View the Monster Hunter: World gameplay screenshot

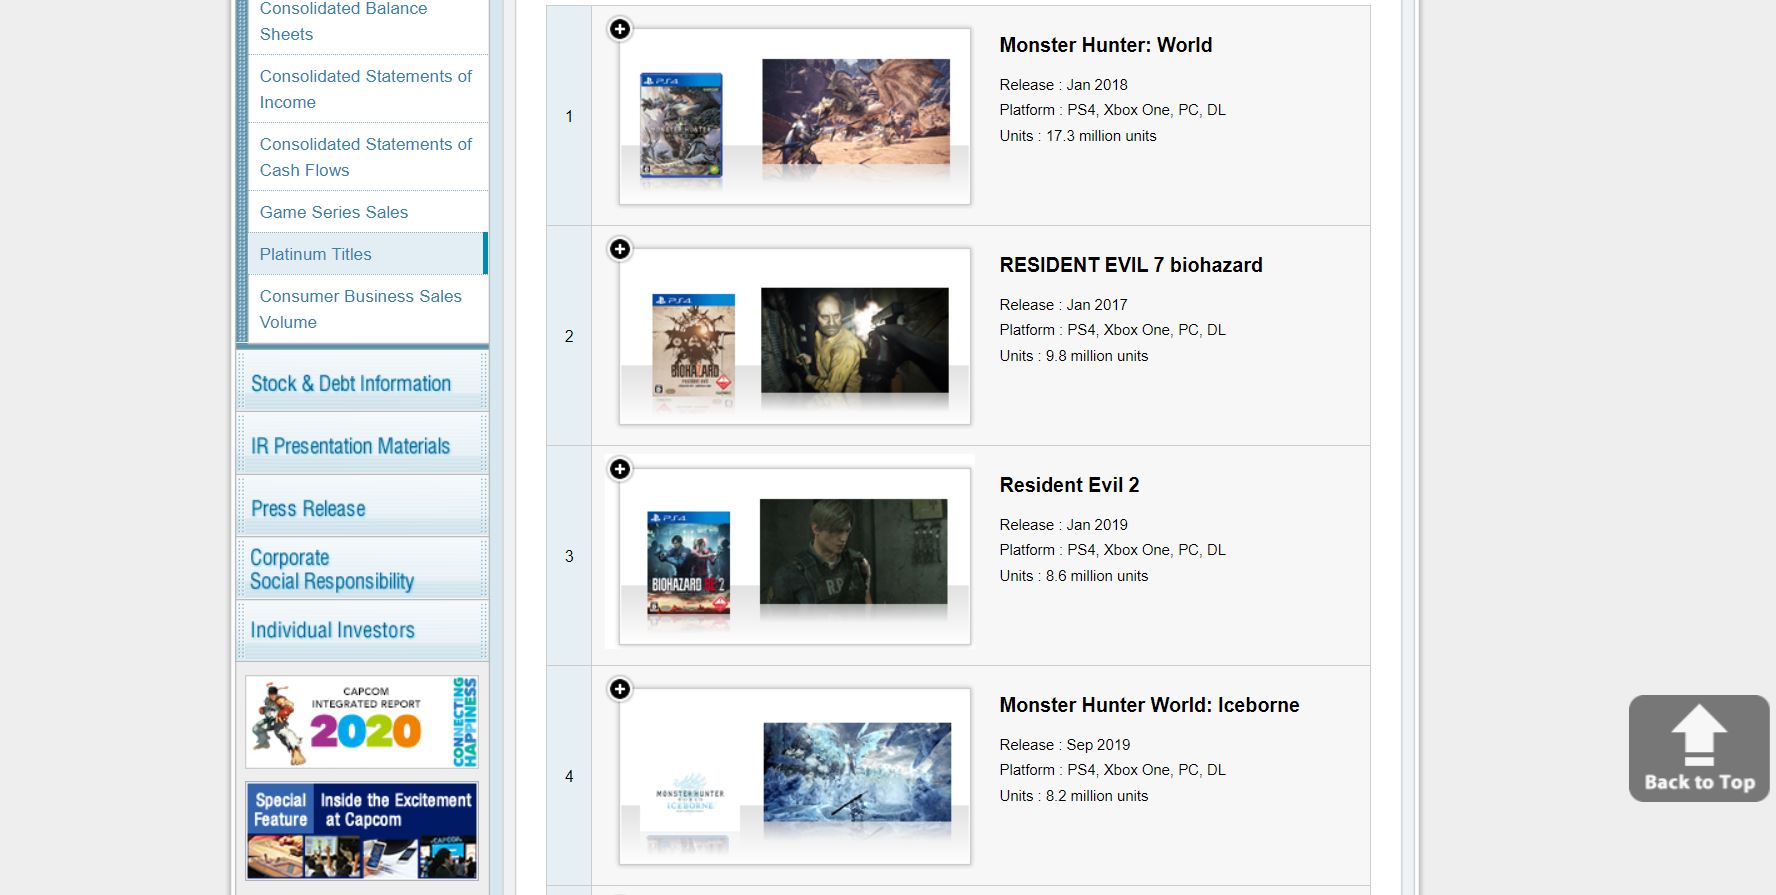(x=856, y=111)
